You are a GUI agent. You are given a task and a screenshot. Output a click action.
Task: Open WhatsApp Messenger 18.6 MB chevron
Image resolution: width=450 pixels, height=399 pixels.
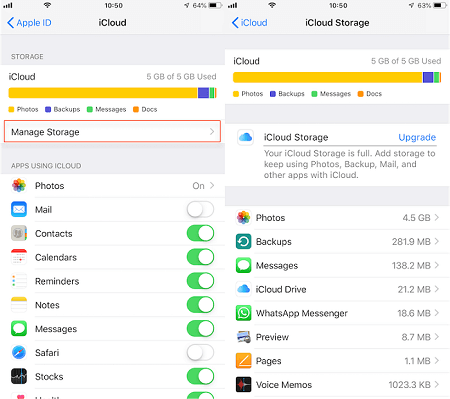(437, 313)
